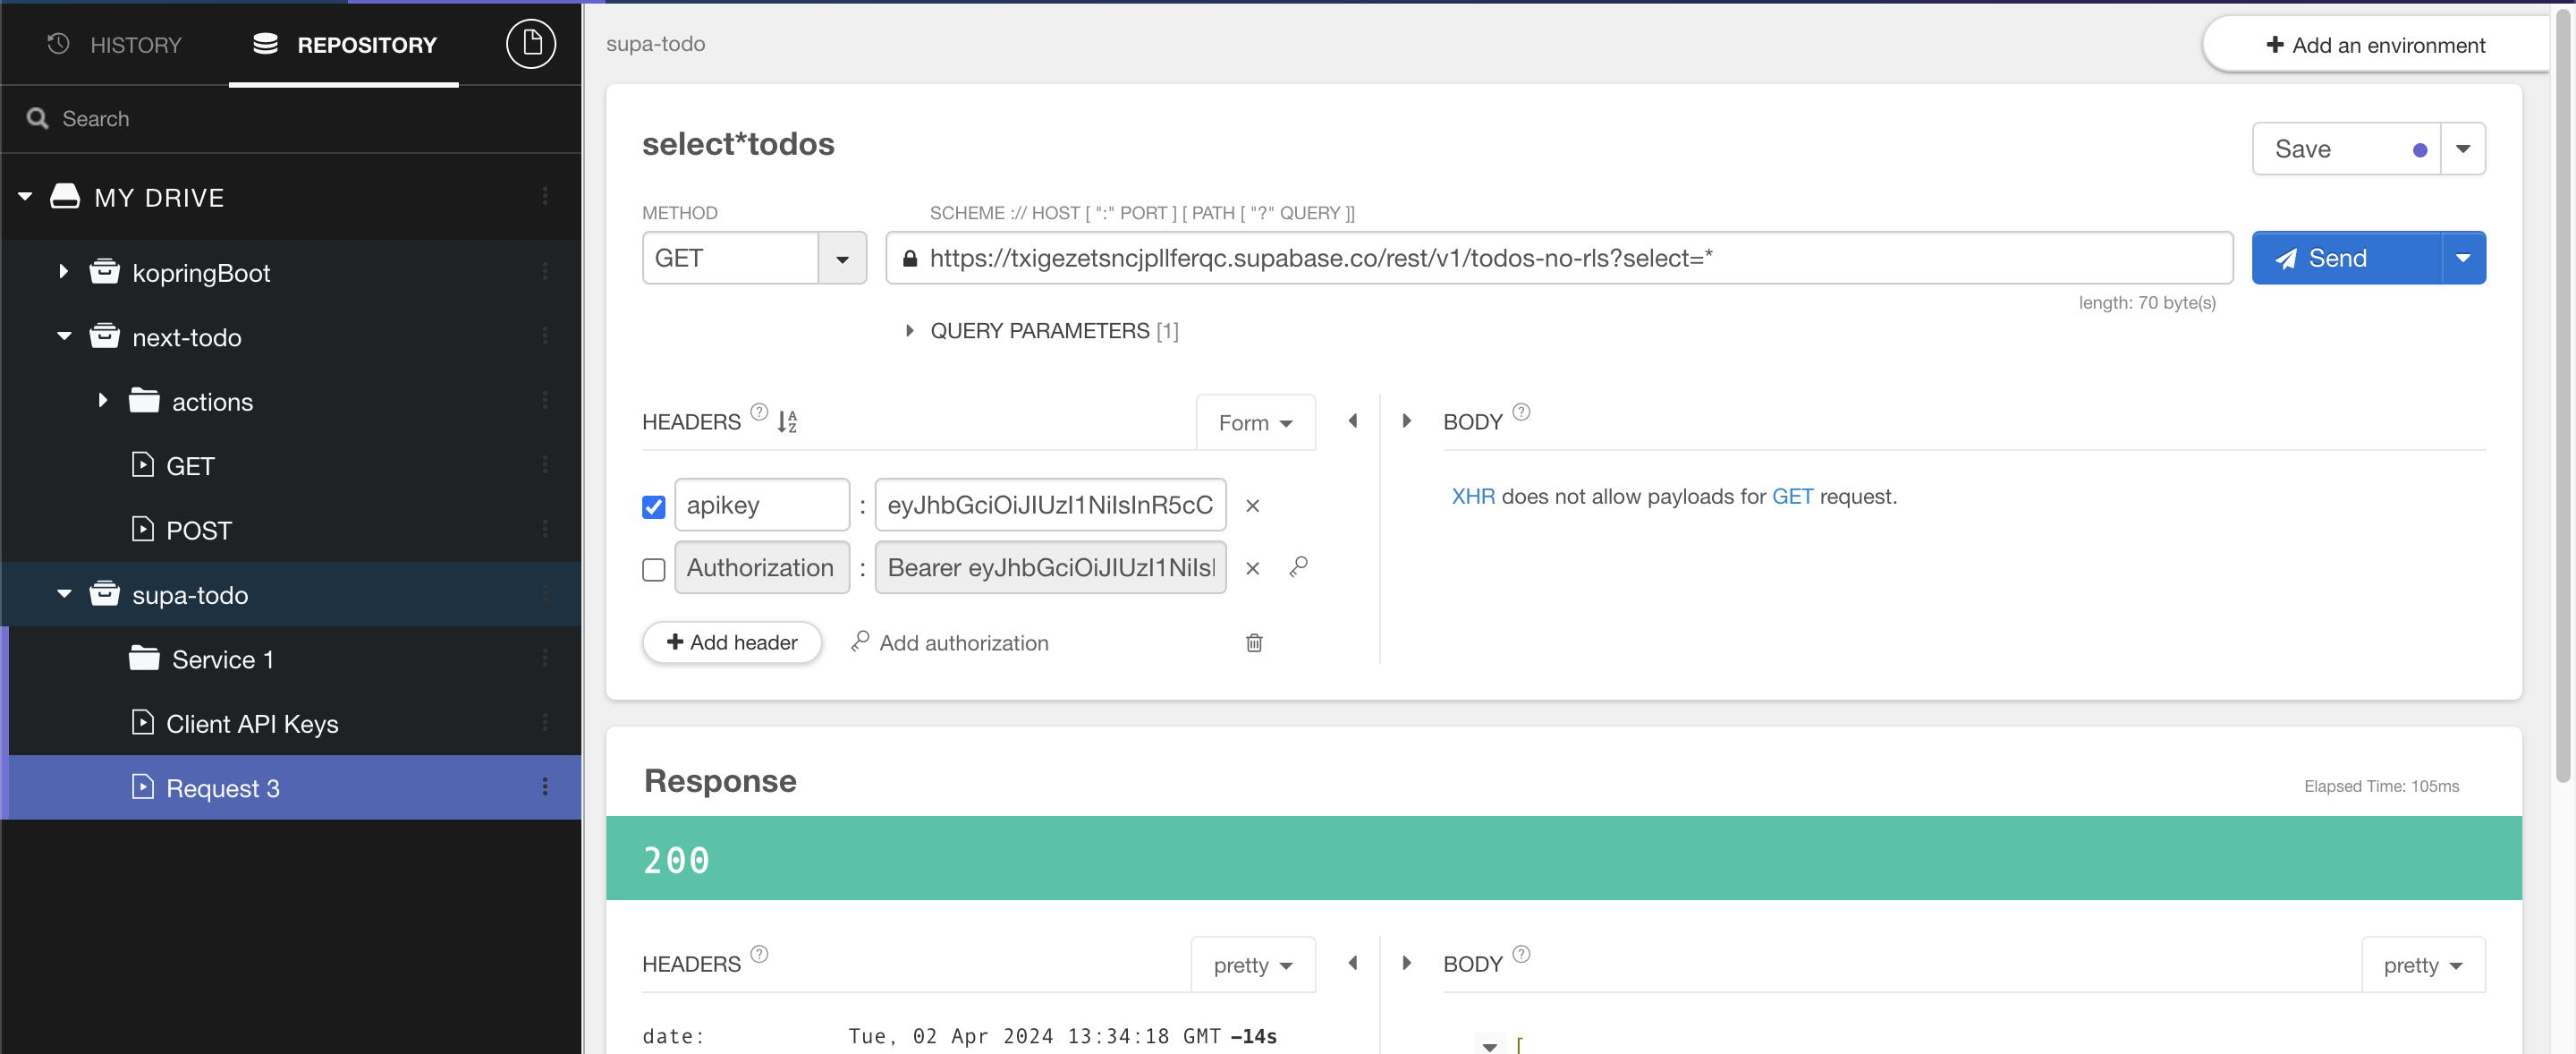Remove the apikey header row
Viewport: 2576px width, 1054px height.
pyautogui.click(x=1252, y=506)
